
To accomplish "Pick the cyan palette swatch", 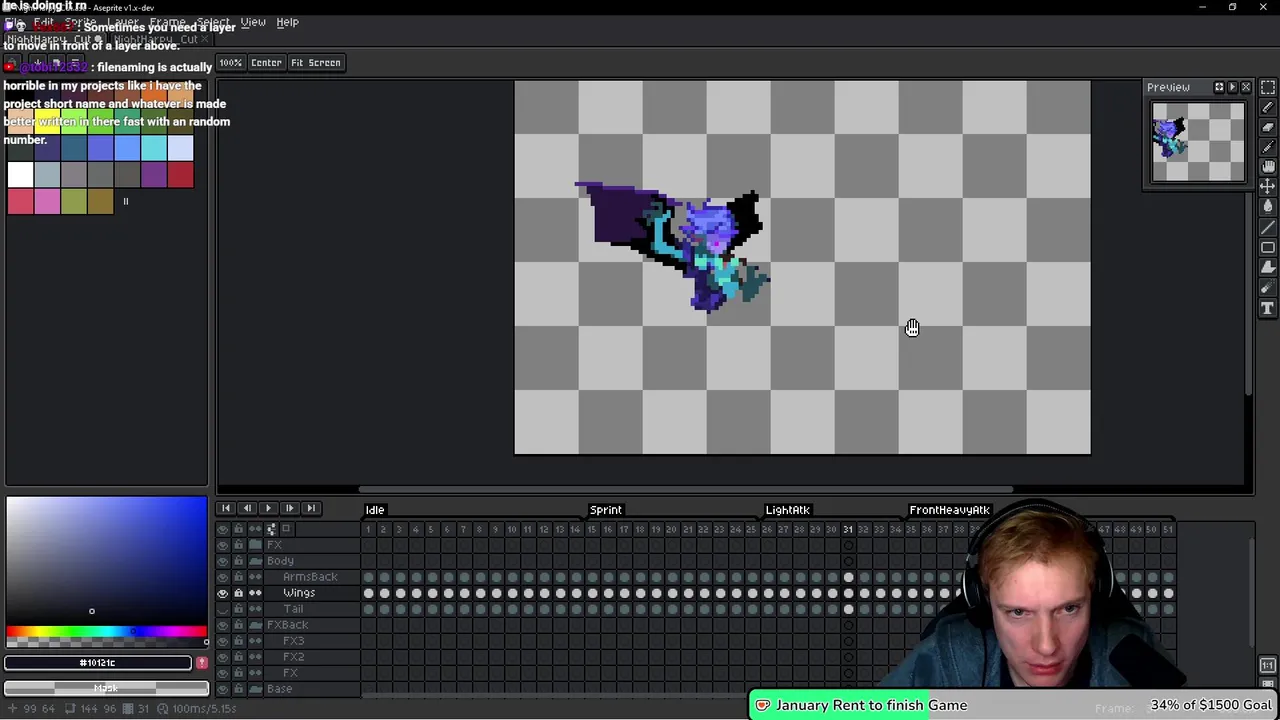I will pyautogui.click(x=154, y=147).
